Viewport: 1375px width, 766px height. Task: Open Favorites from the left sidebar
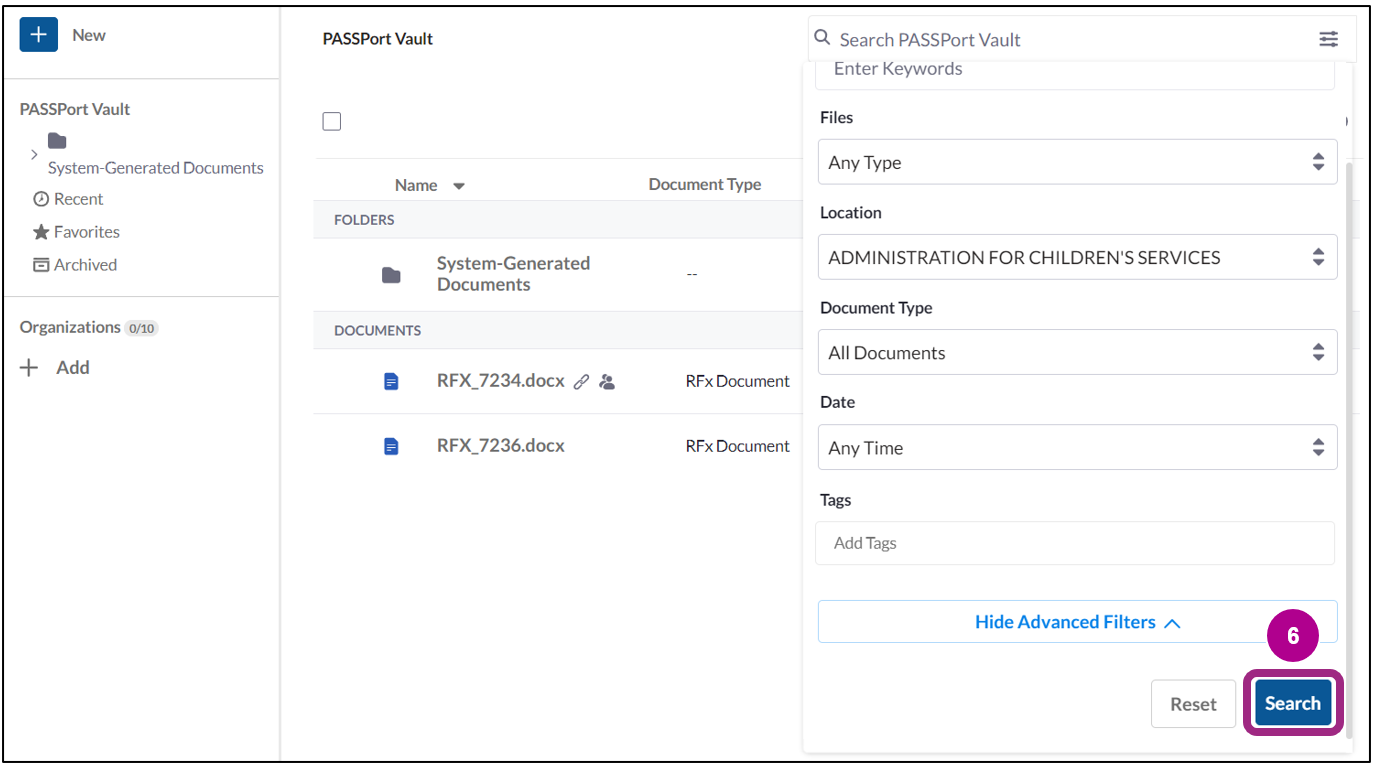point(85,231)
